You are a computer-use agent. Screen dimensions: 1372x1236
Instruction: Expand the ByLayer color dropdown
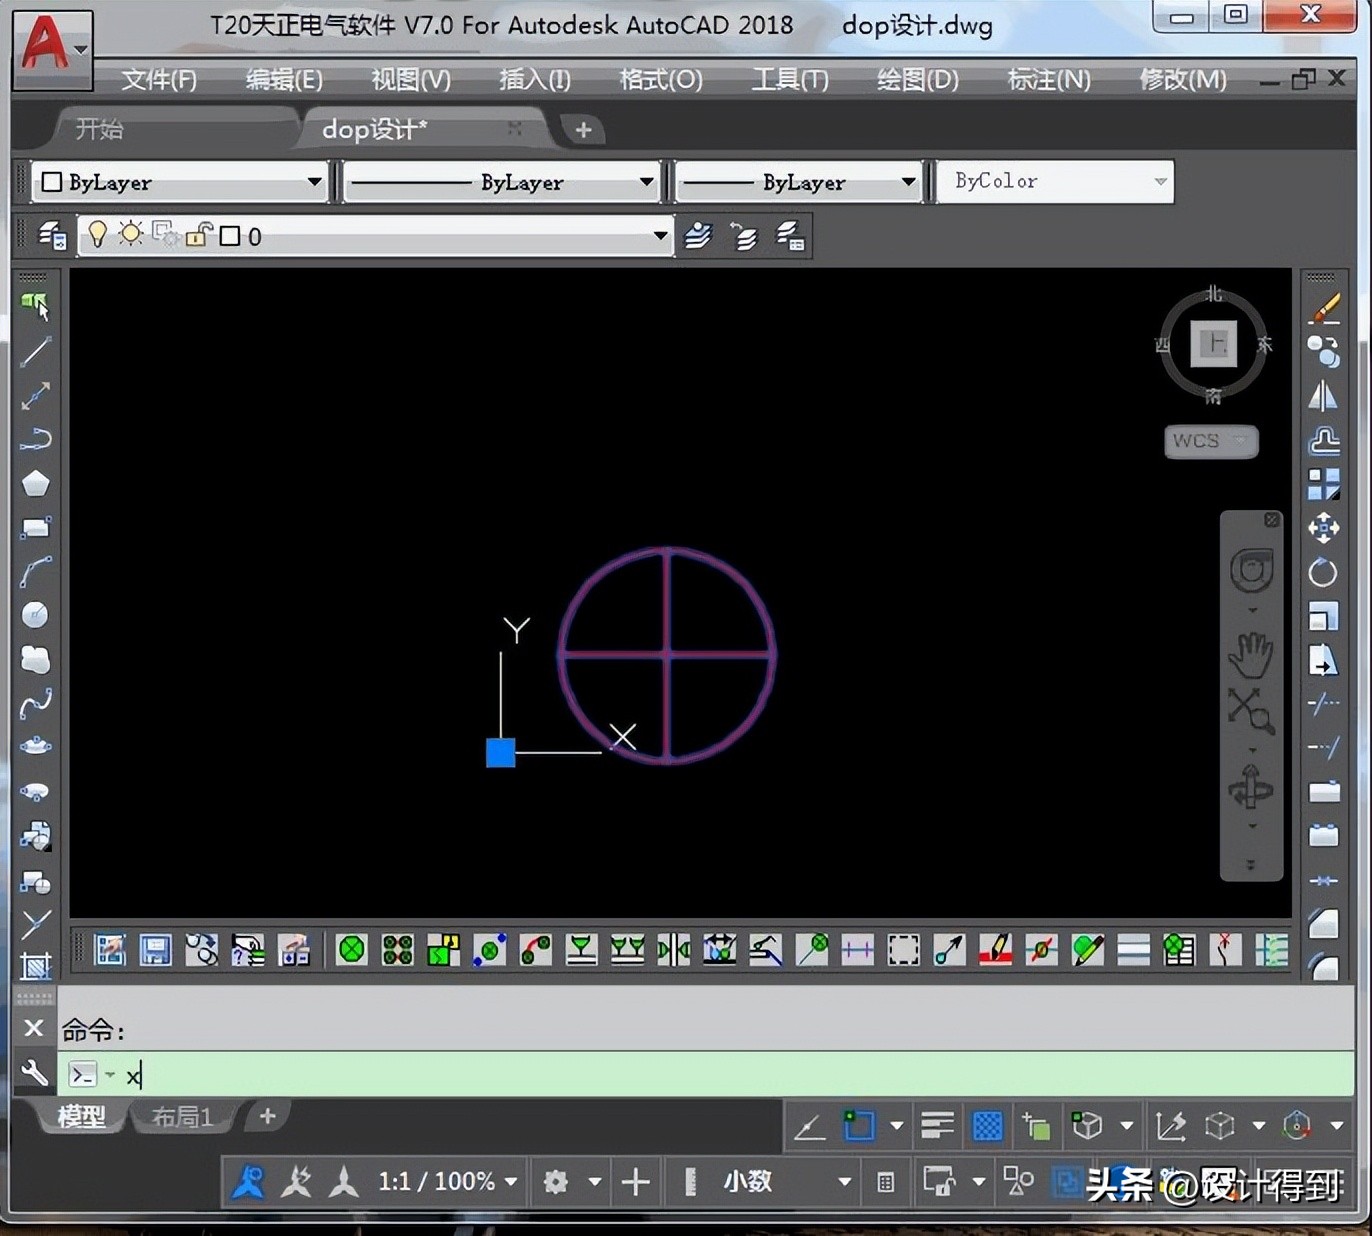[314, 182]
